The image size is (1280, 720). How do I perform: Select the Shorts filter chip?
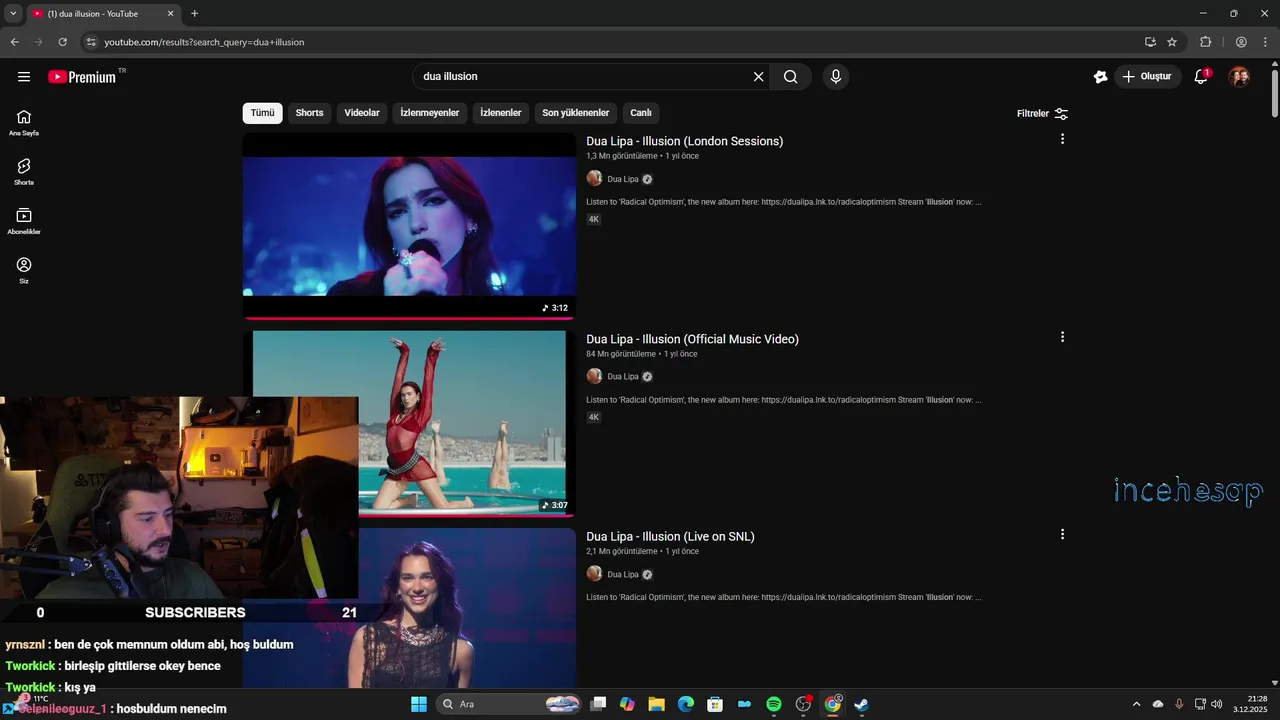pyautogui.click(x=309, y=113)
